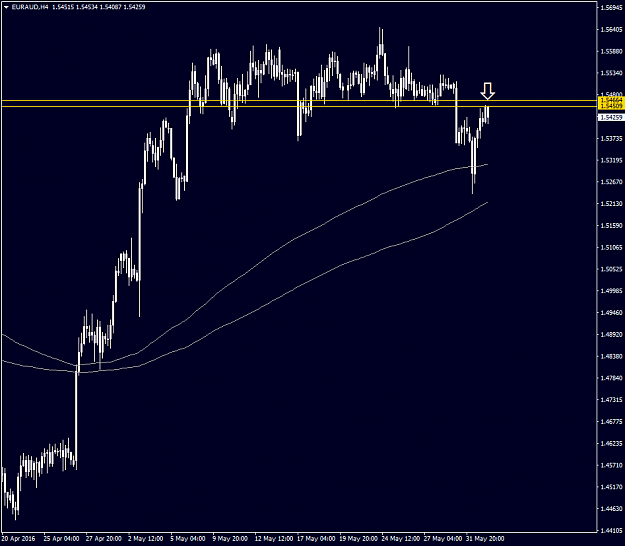
Task: Click price scale label 1.46235
Action: [611, 443]
